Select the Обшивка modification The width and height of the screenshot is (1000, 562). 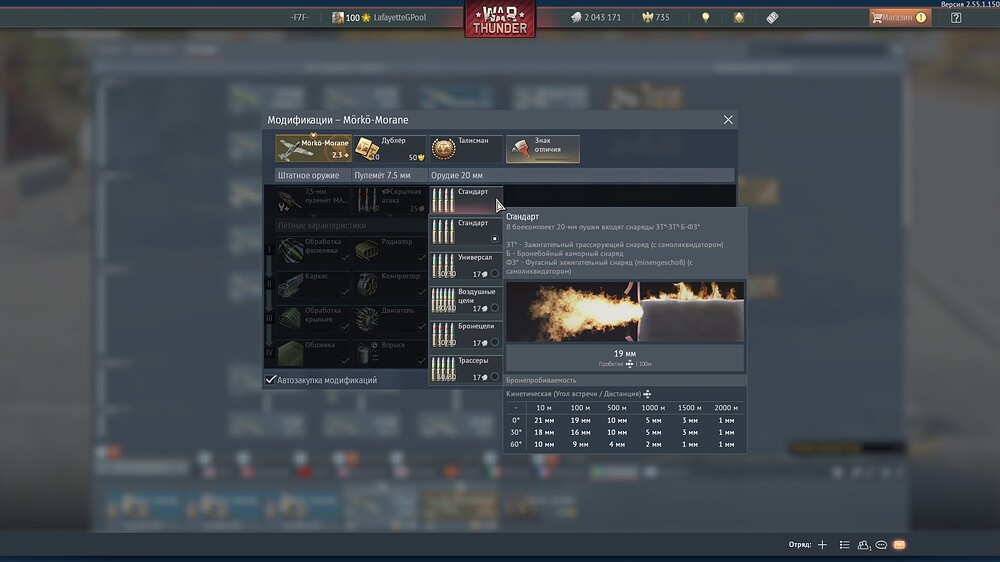313,353
